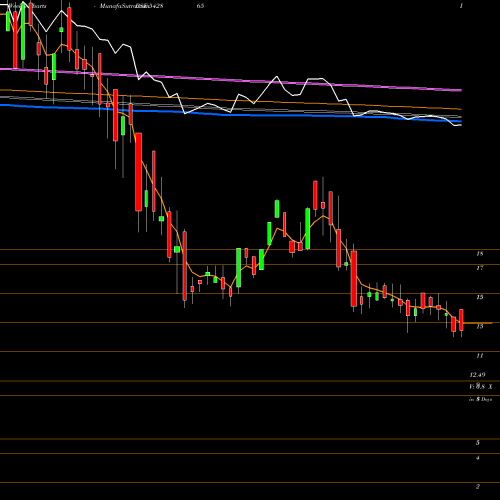Click the price axis label 4

[478, 458]
